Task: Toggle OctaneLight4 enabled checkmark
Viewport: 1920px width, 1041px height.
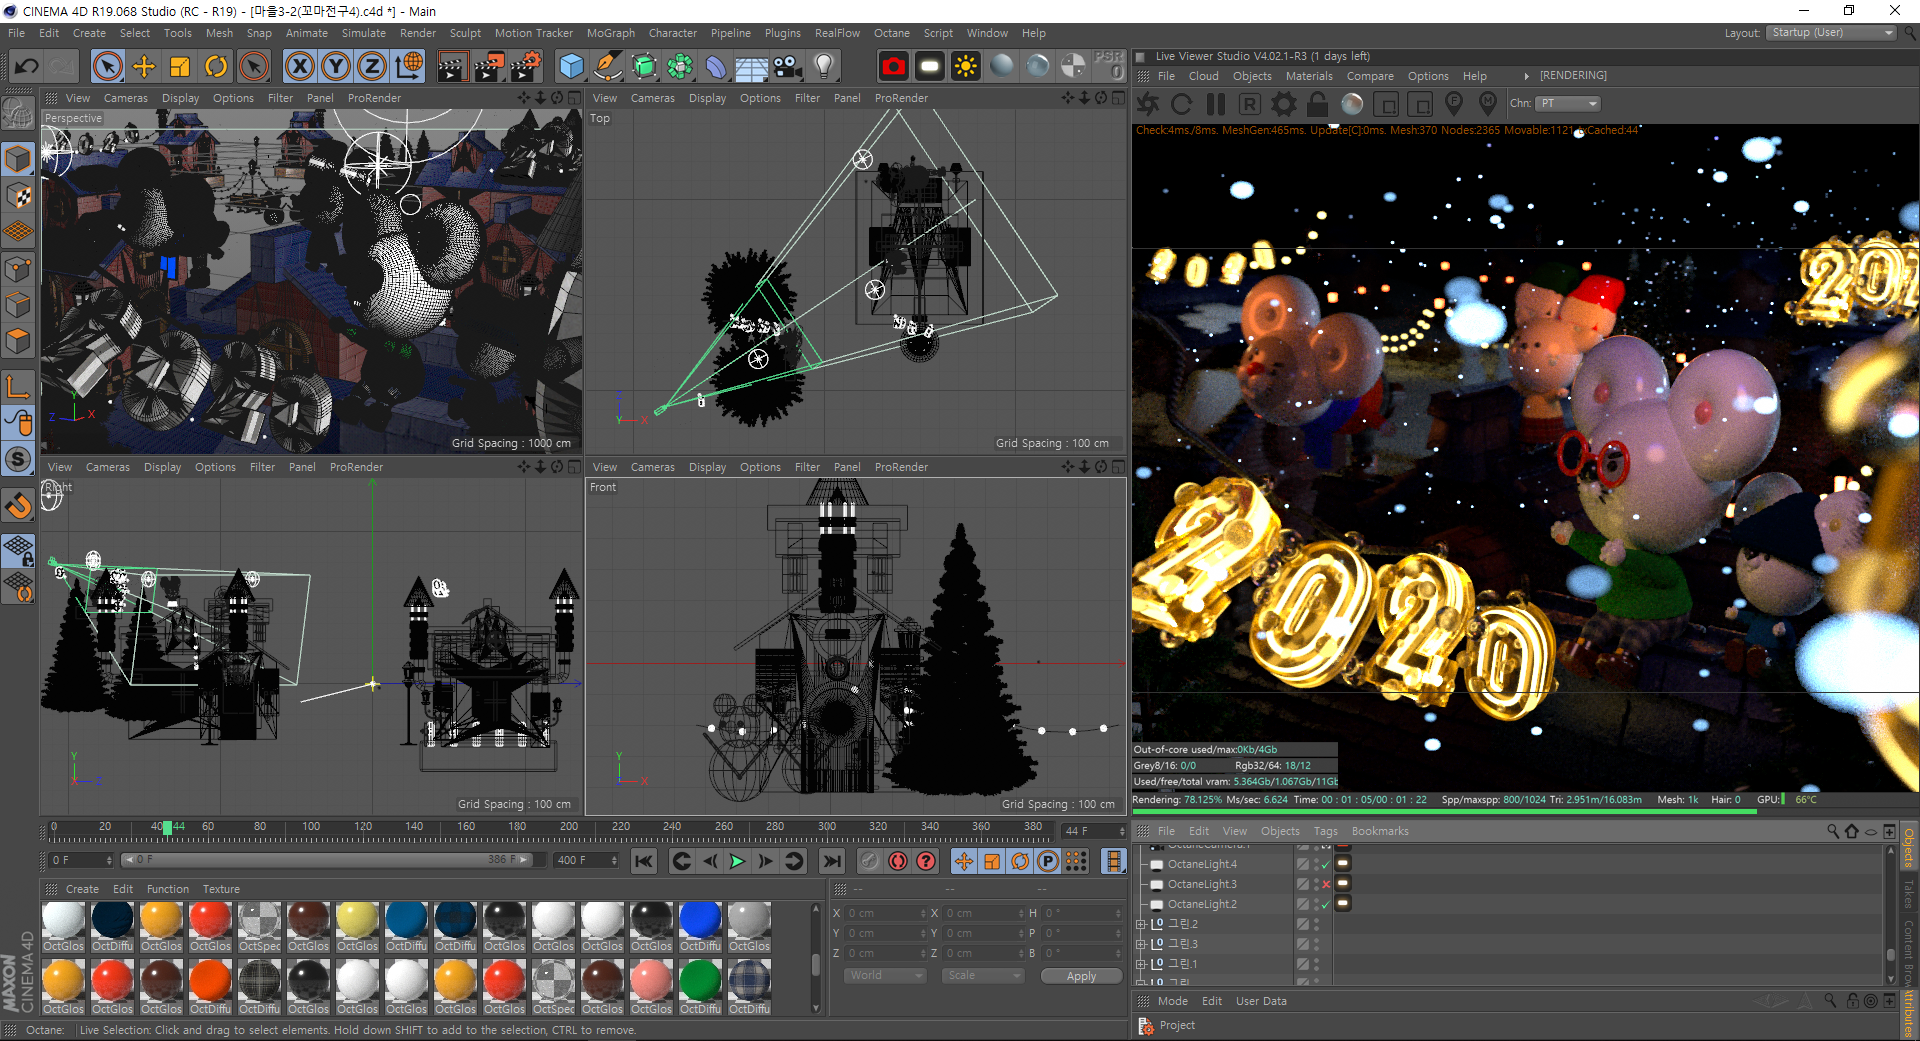Action: [x=1326, y=864]
